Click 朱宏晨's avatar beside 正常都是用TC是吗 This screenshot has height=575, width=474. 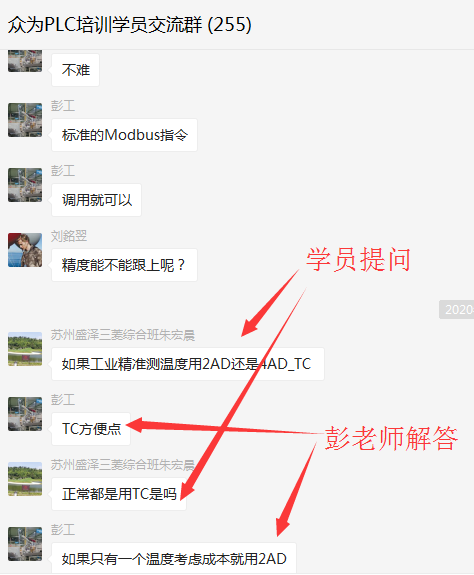(x=25, y=479)
